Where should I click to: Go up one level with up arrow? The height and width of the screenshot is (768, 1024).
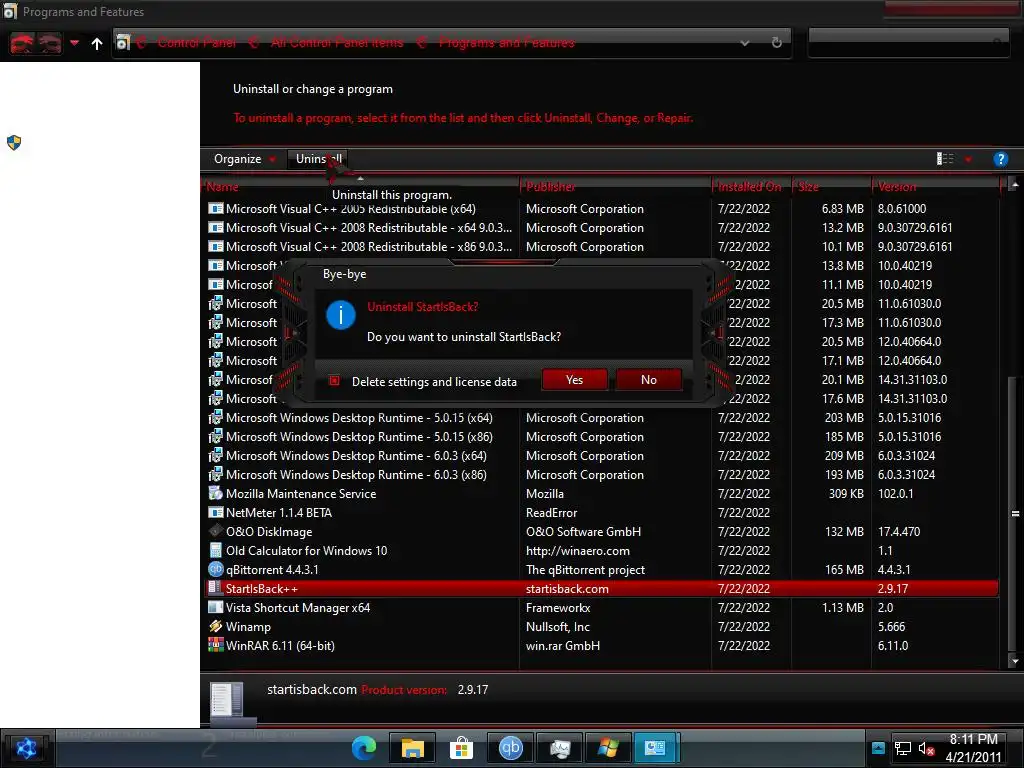point(97,43)
